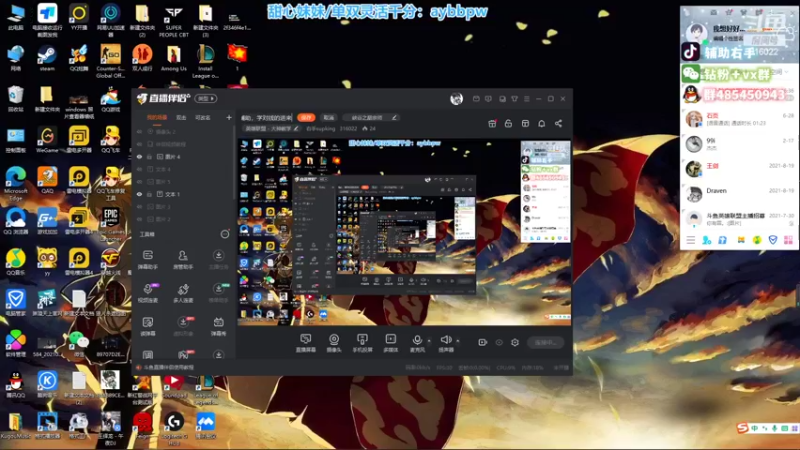800x450 pixels.
Task: Click the Microsoft Edge desktop icon
Action: 15,183
